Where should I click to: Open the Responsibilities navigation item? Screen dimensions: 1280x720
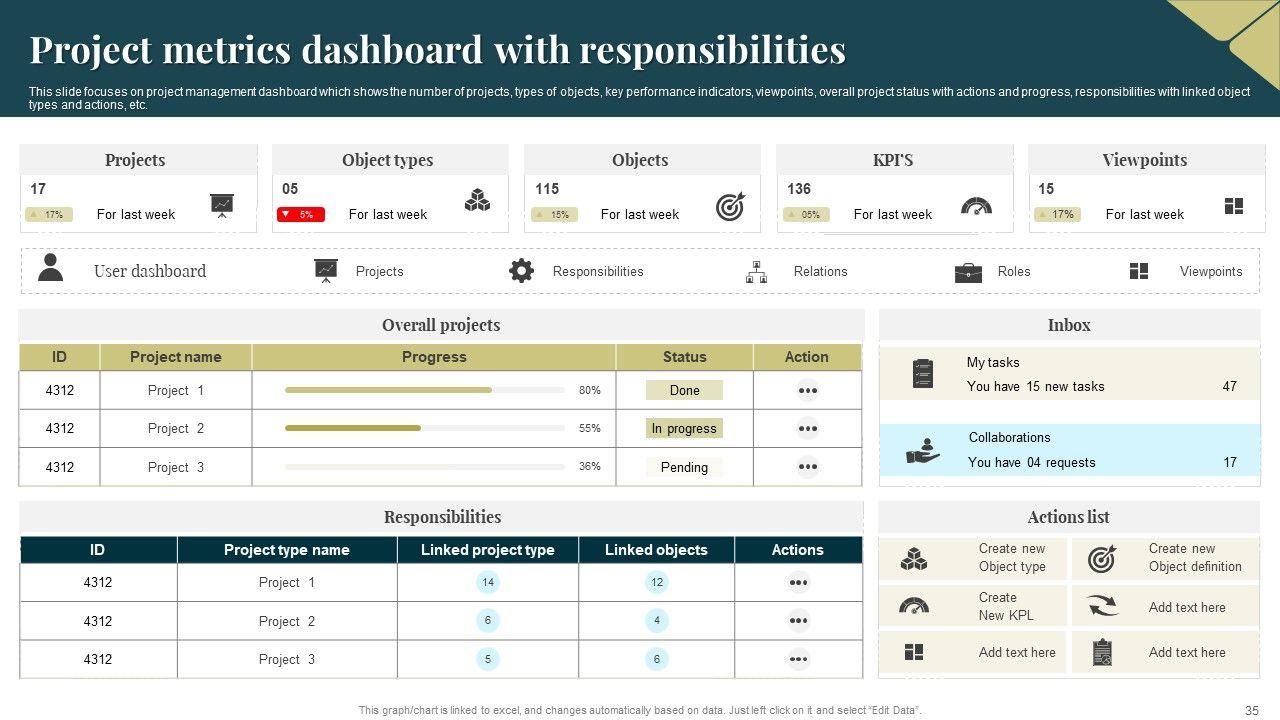(x=598, y=271)
